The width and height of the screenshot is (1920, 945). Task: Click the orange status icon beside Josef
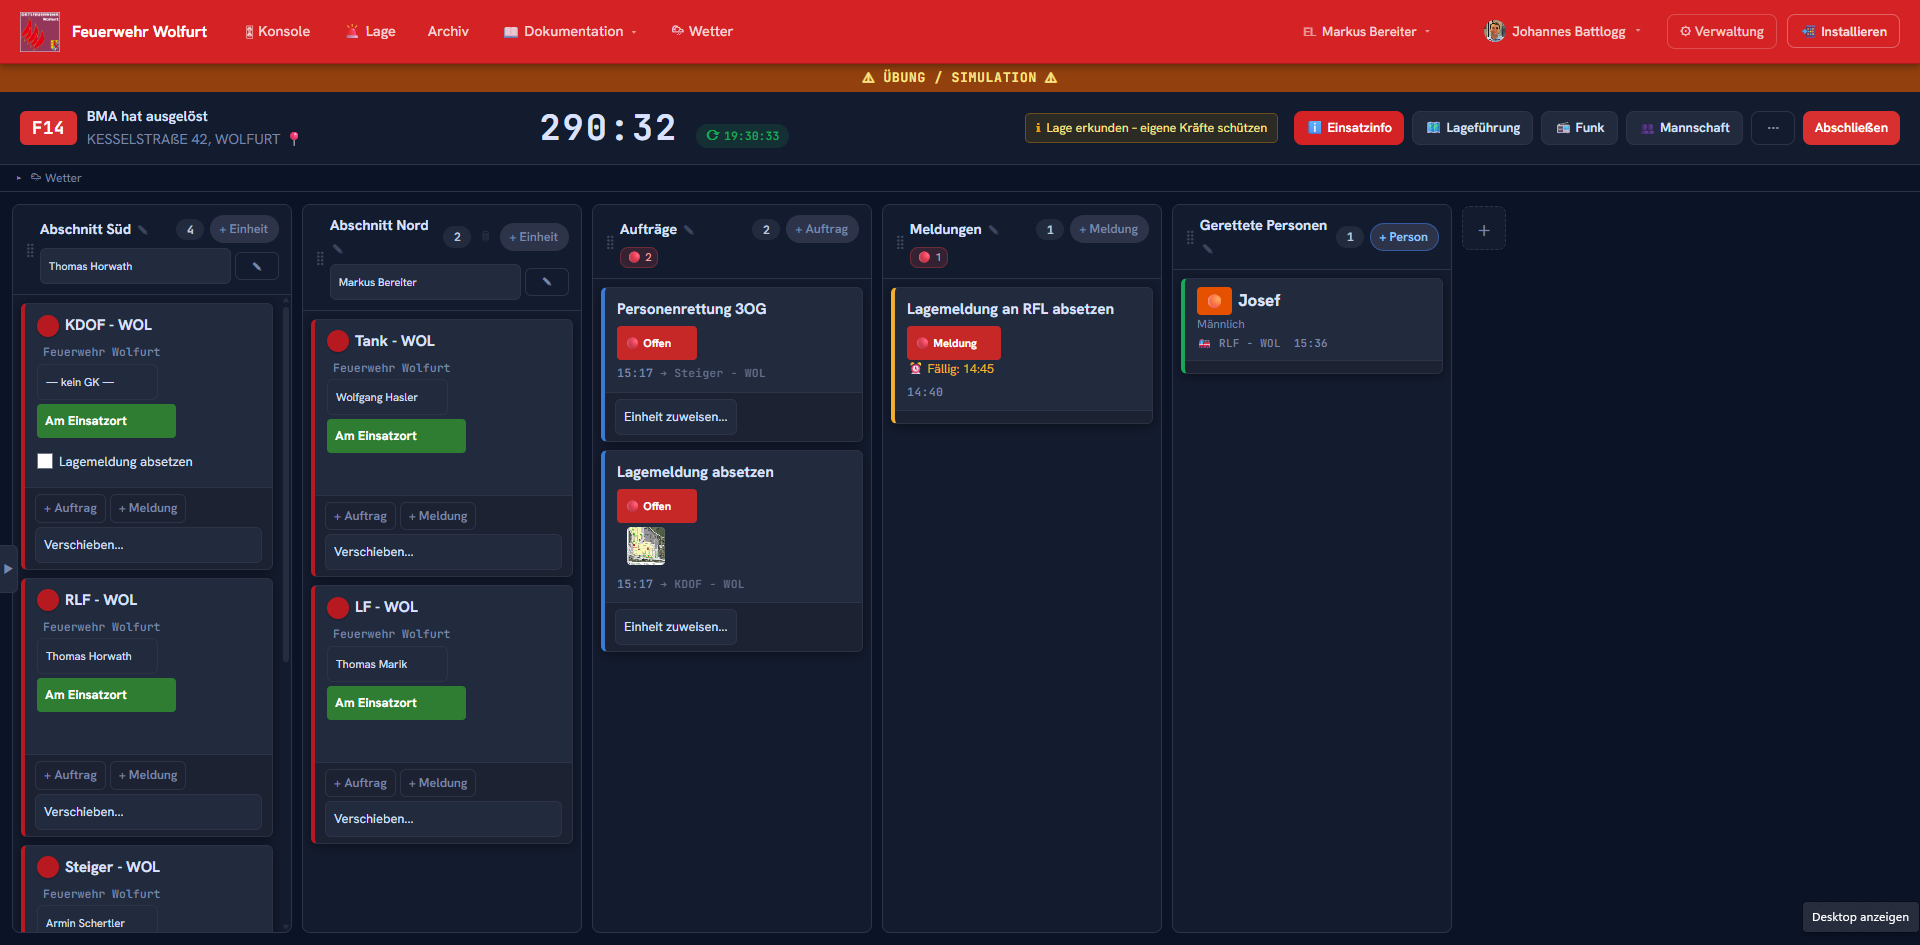tap(1214, 301)
